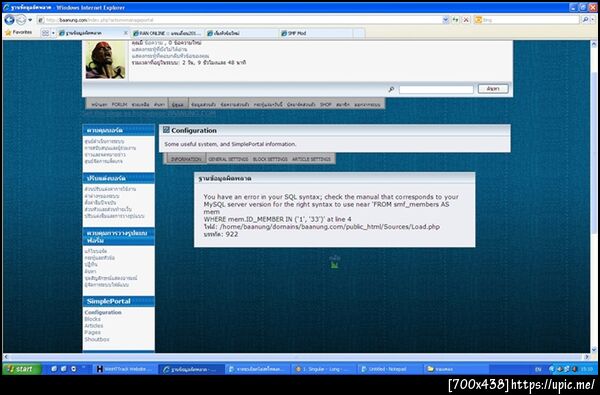Viewport: 600px width, 395px height.
Task: Click first link in top sidebar section
Action: (104, 141)
